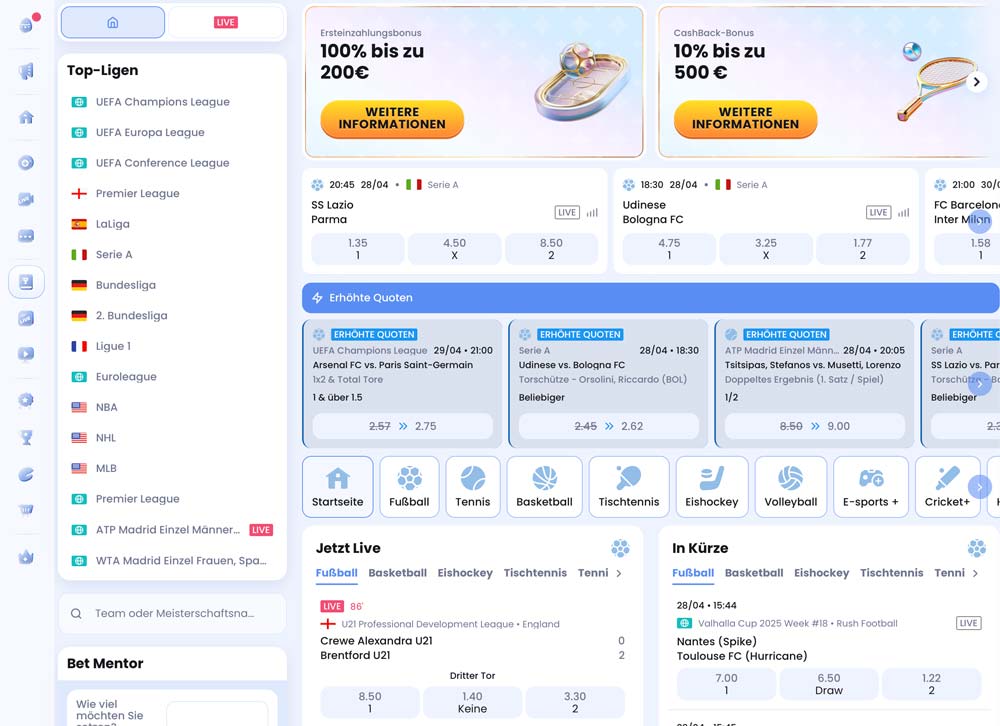Pick boosted odds 2.75 for Arsenal vs. PSG
The image size is (1000, 726).
(403, 426)
